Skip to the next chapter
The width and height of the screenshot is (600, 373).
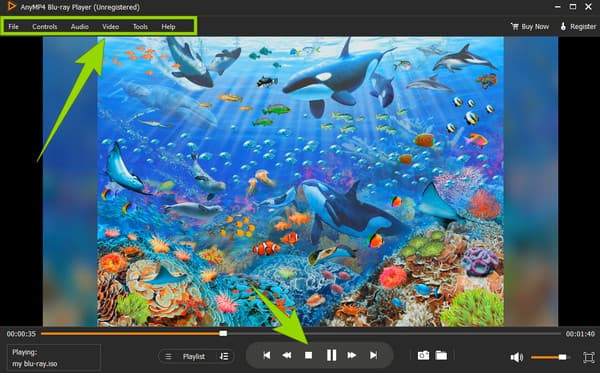click(x=373, y=355)
